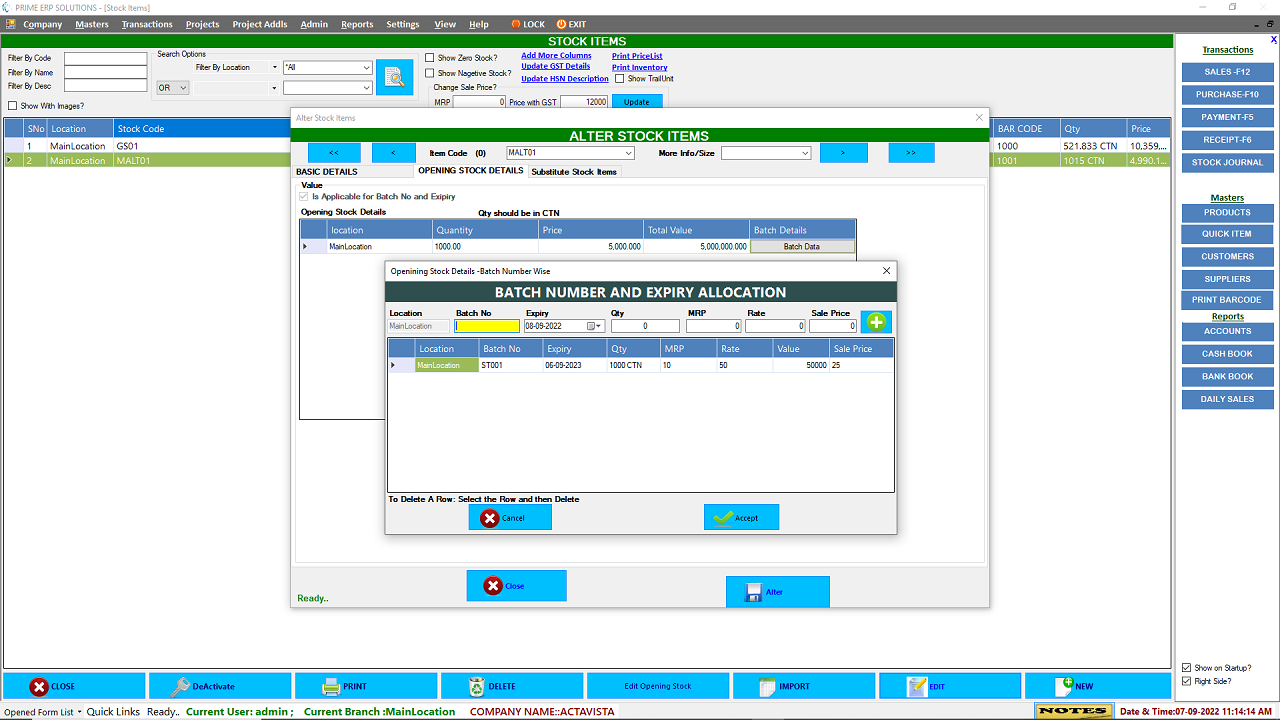Open the Expiry date calendar picker icon
This screenshot has height=720, width=1280.
[x=592, y=326]
